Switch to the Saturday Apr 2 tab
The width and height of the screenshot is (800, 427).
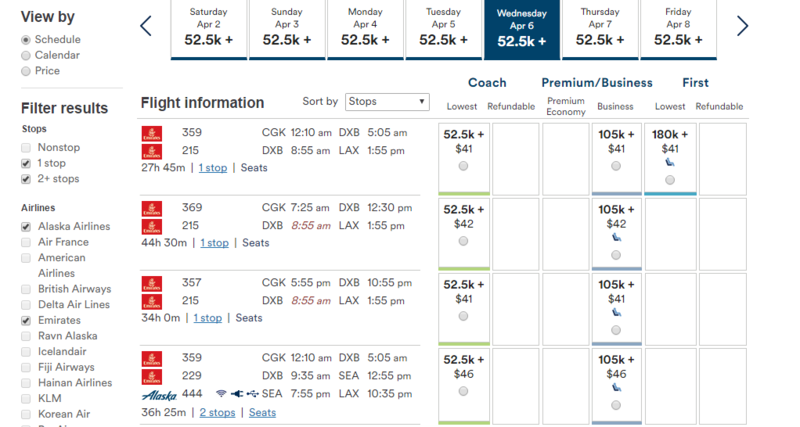209,29
